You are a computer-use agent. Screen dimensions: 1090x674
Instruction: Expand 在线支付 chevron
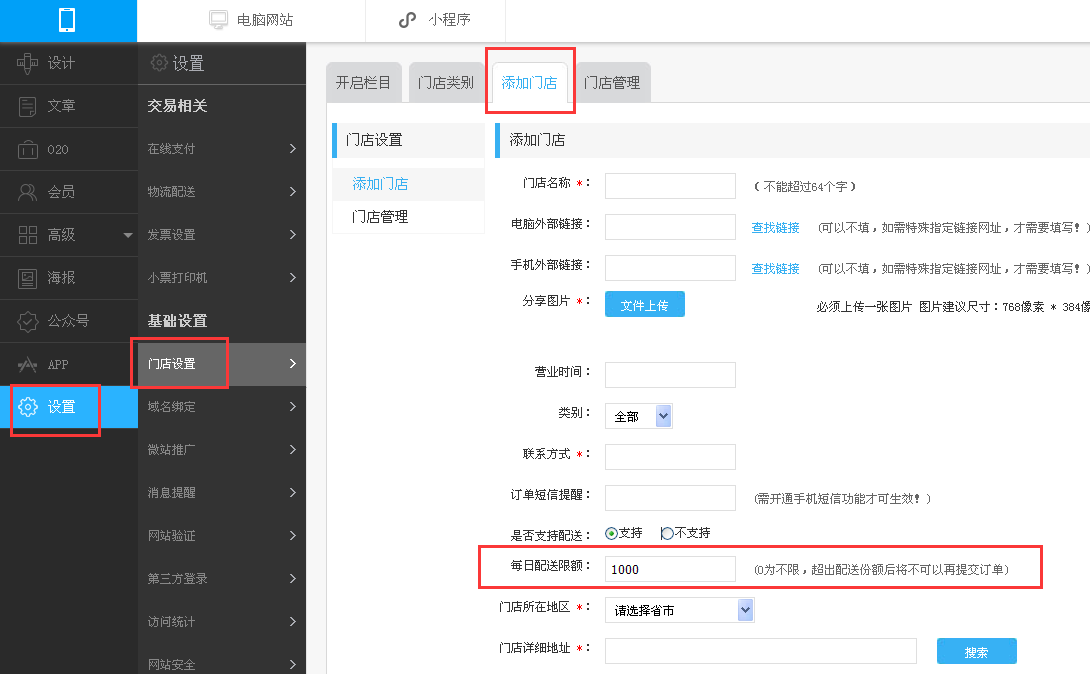(293, 149)
